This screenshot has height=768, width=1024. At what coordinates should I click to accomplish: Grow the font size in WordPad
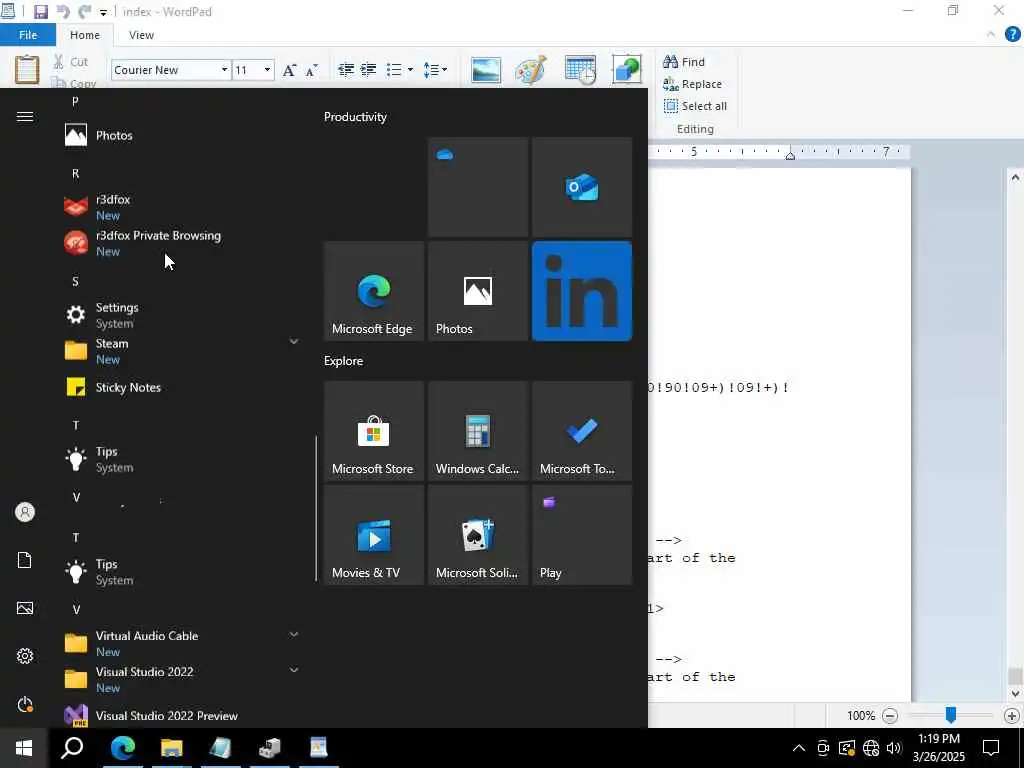point(289,70)
